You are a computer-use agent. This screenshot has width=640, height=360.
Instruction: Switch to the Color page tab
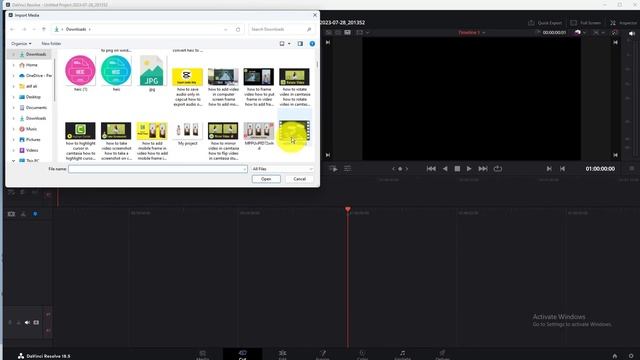[362, 355]
